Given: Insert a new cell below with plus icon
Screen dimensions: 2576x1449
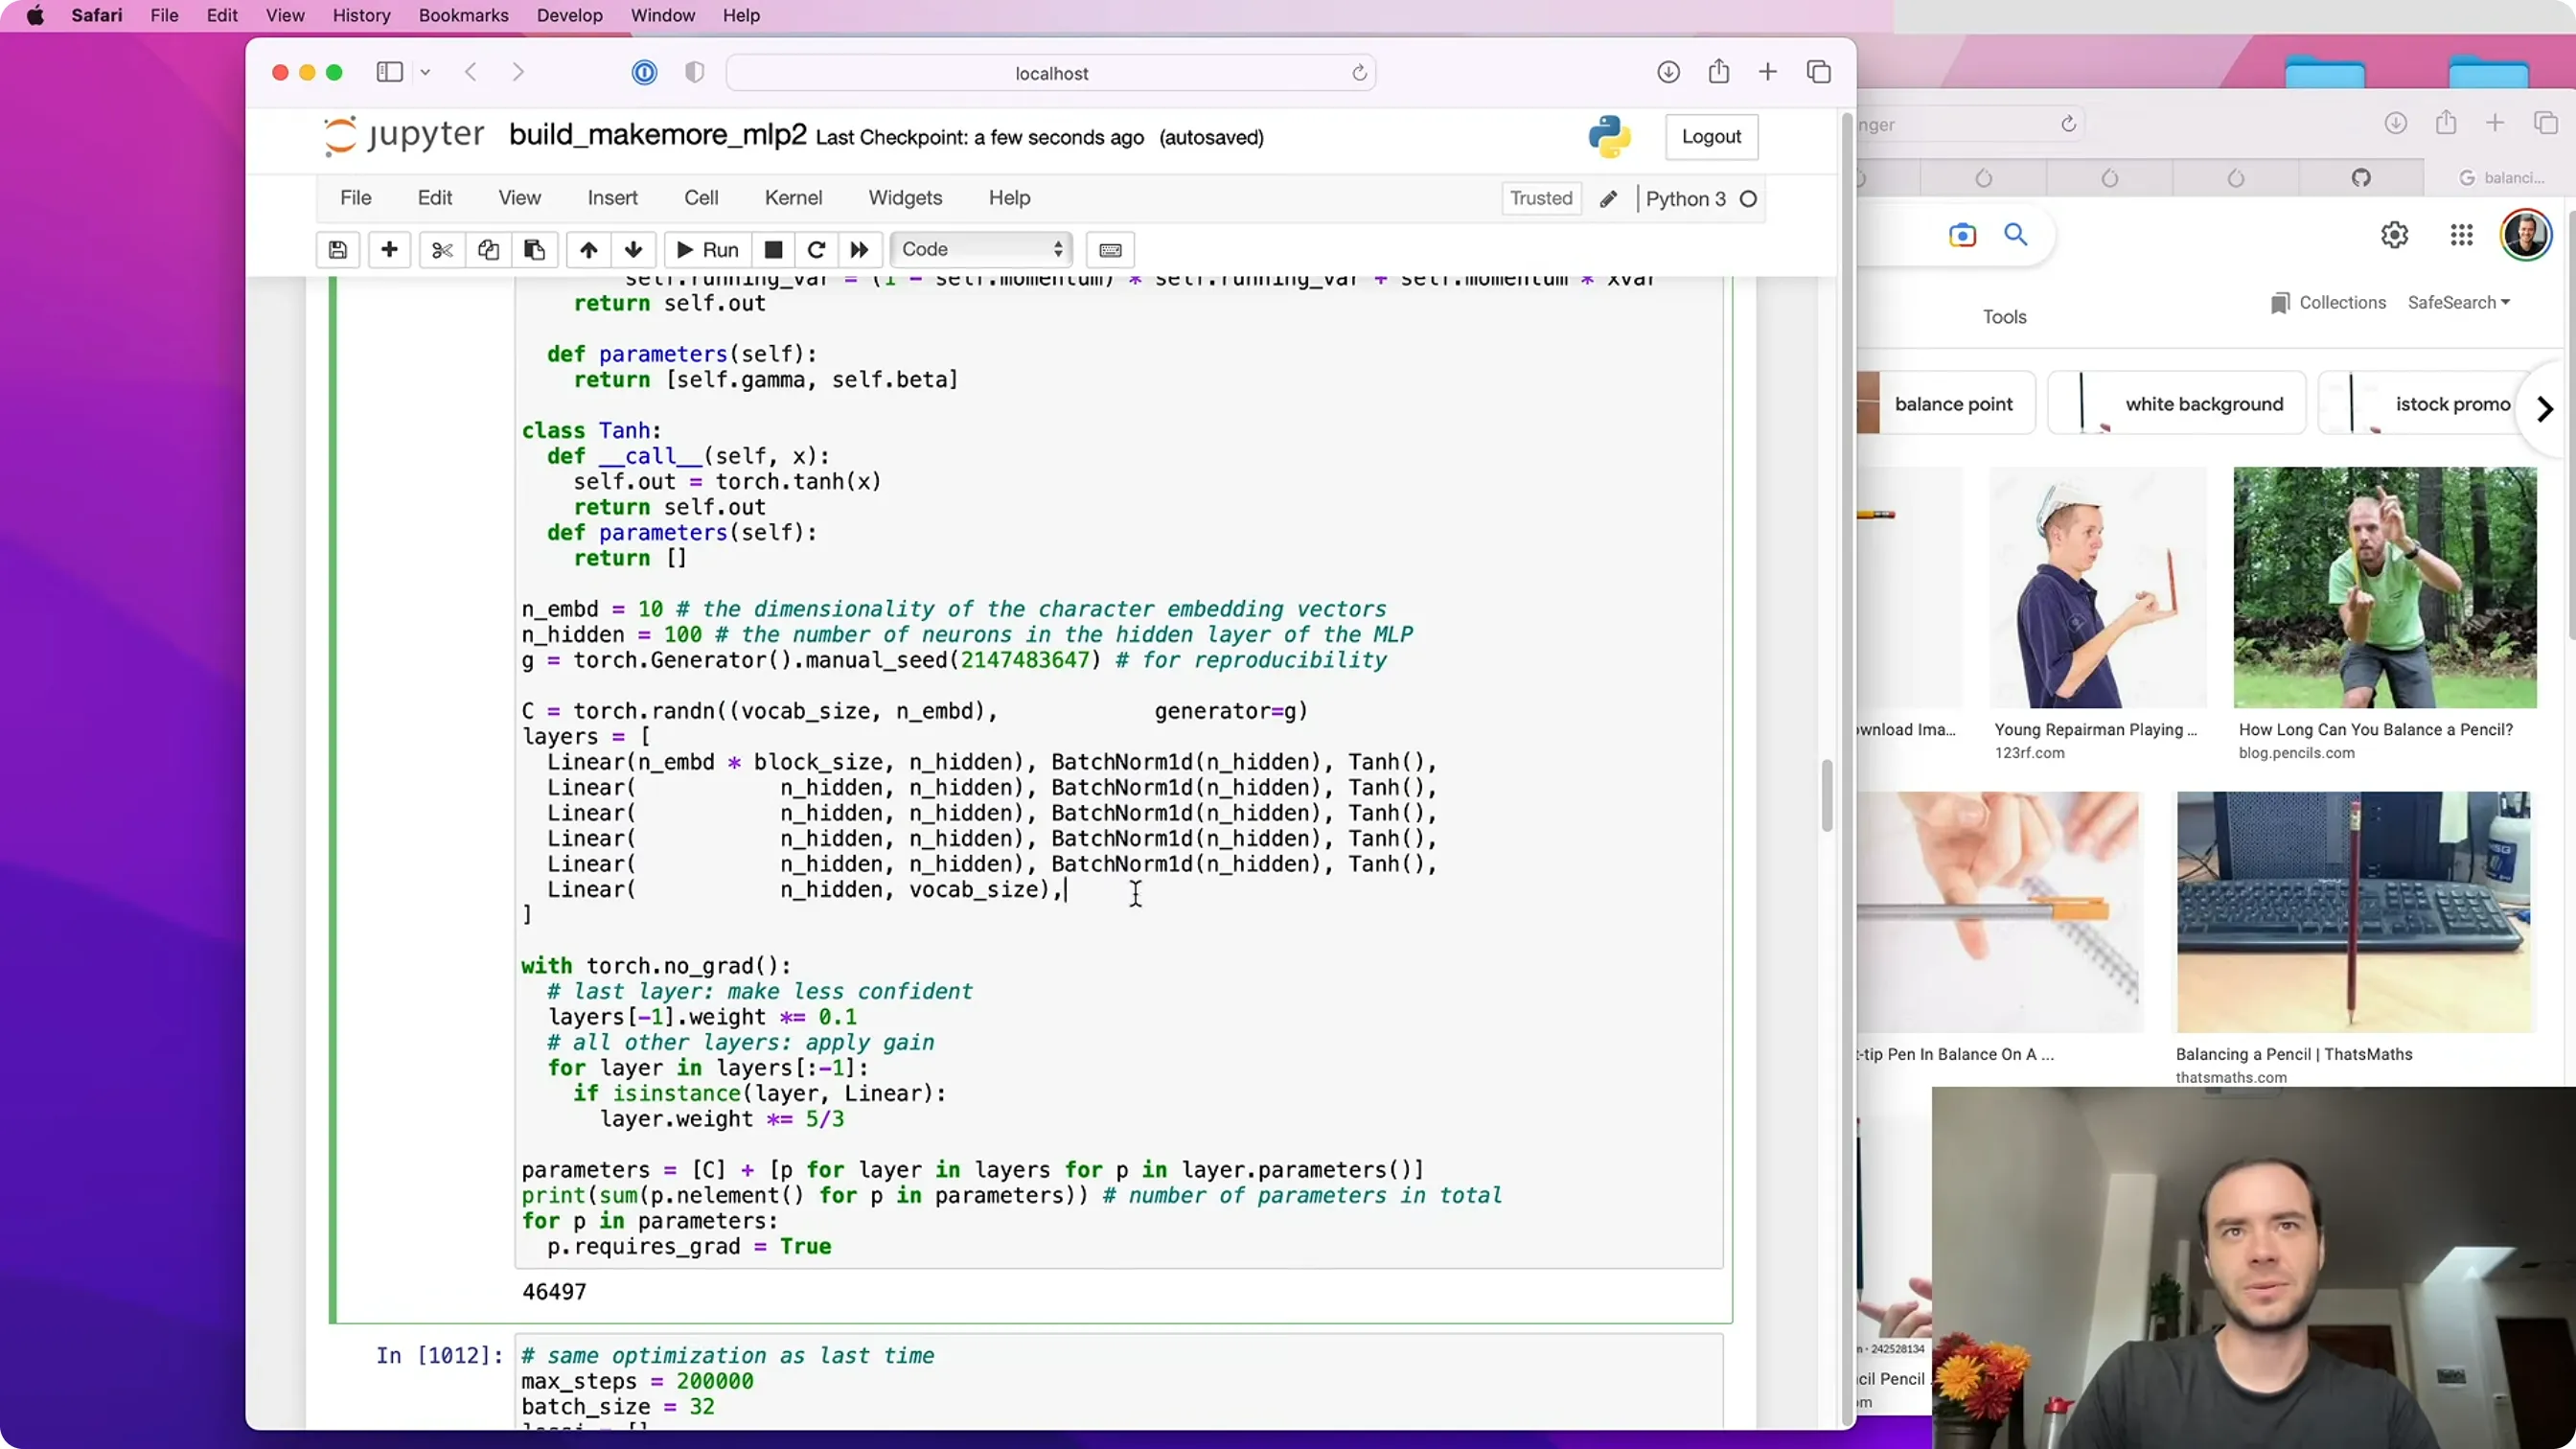Looking at the screenshot, I should [x=389, y=250].
